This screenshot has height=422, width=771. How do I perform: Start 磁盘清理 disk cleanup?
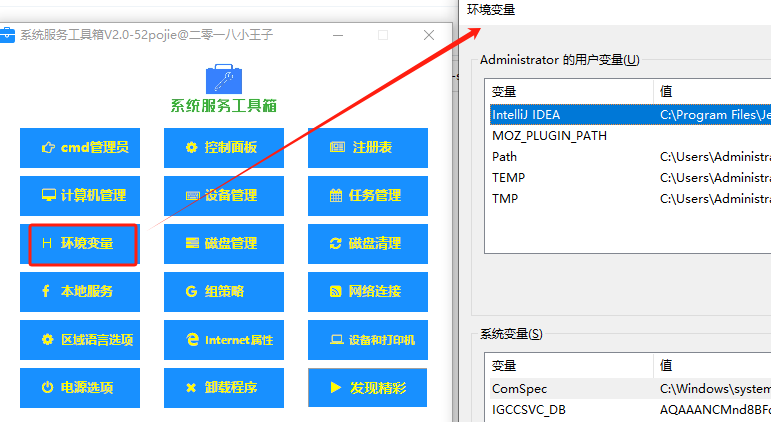click(367, 244)
